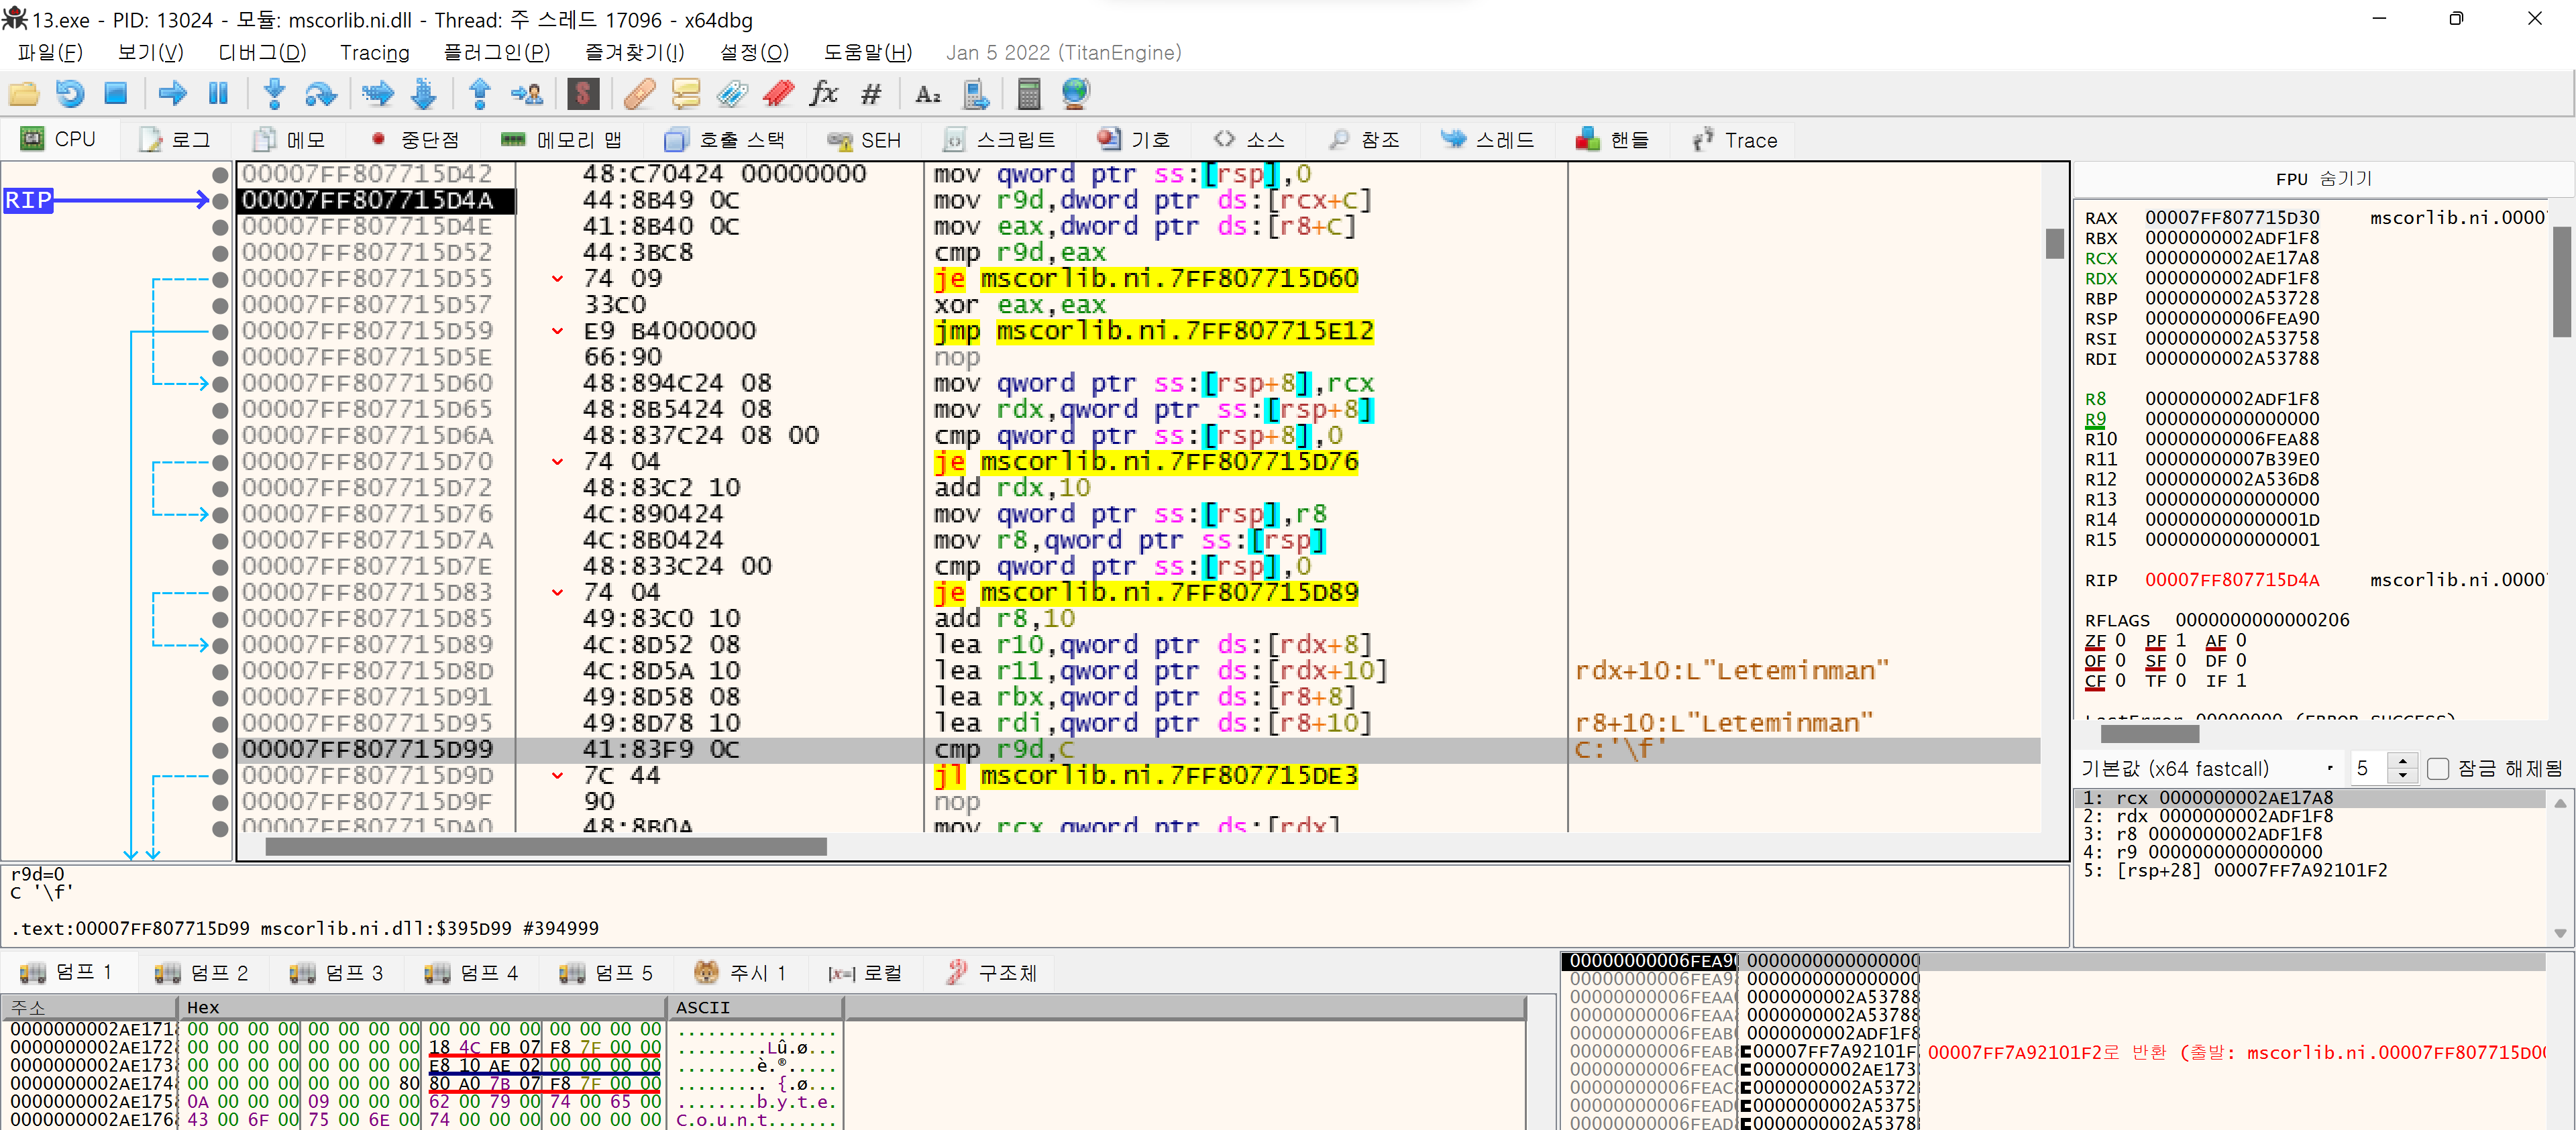
Task: Toggle the OF flag value
Action: (2120, 661)
